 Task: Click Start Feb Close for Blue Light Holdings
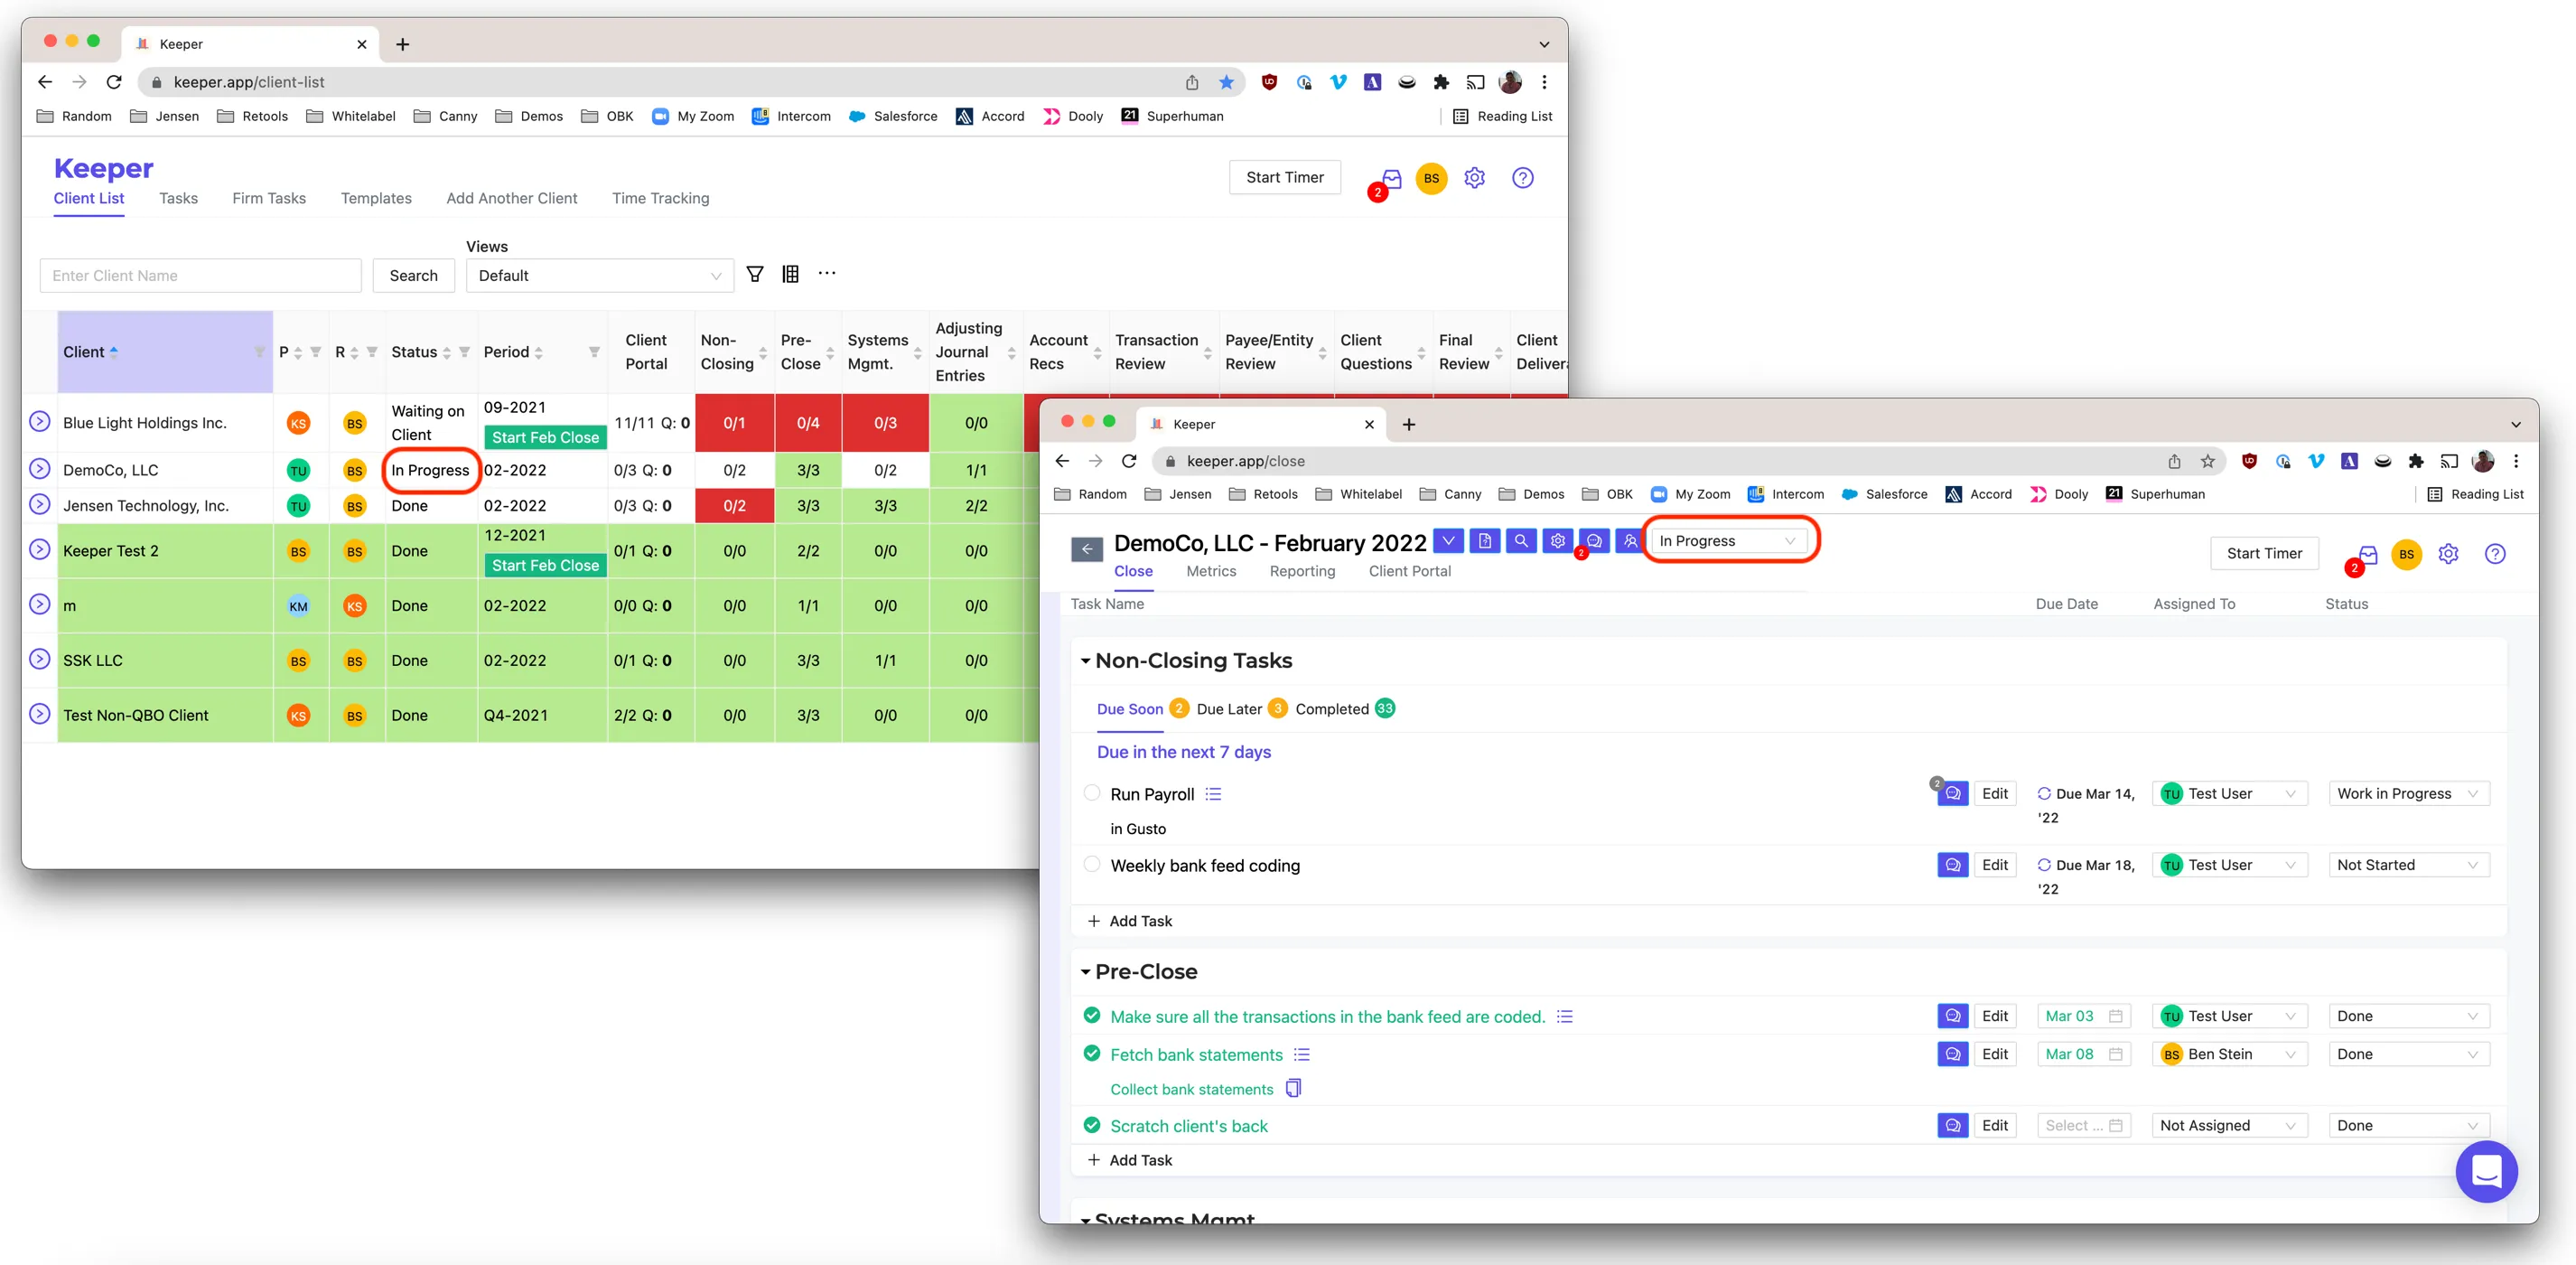545,437
